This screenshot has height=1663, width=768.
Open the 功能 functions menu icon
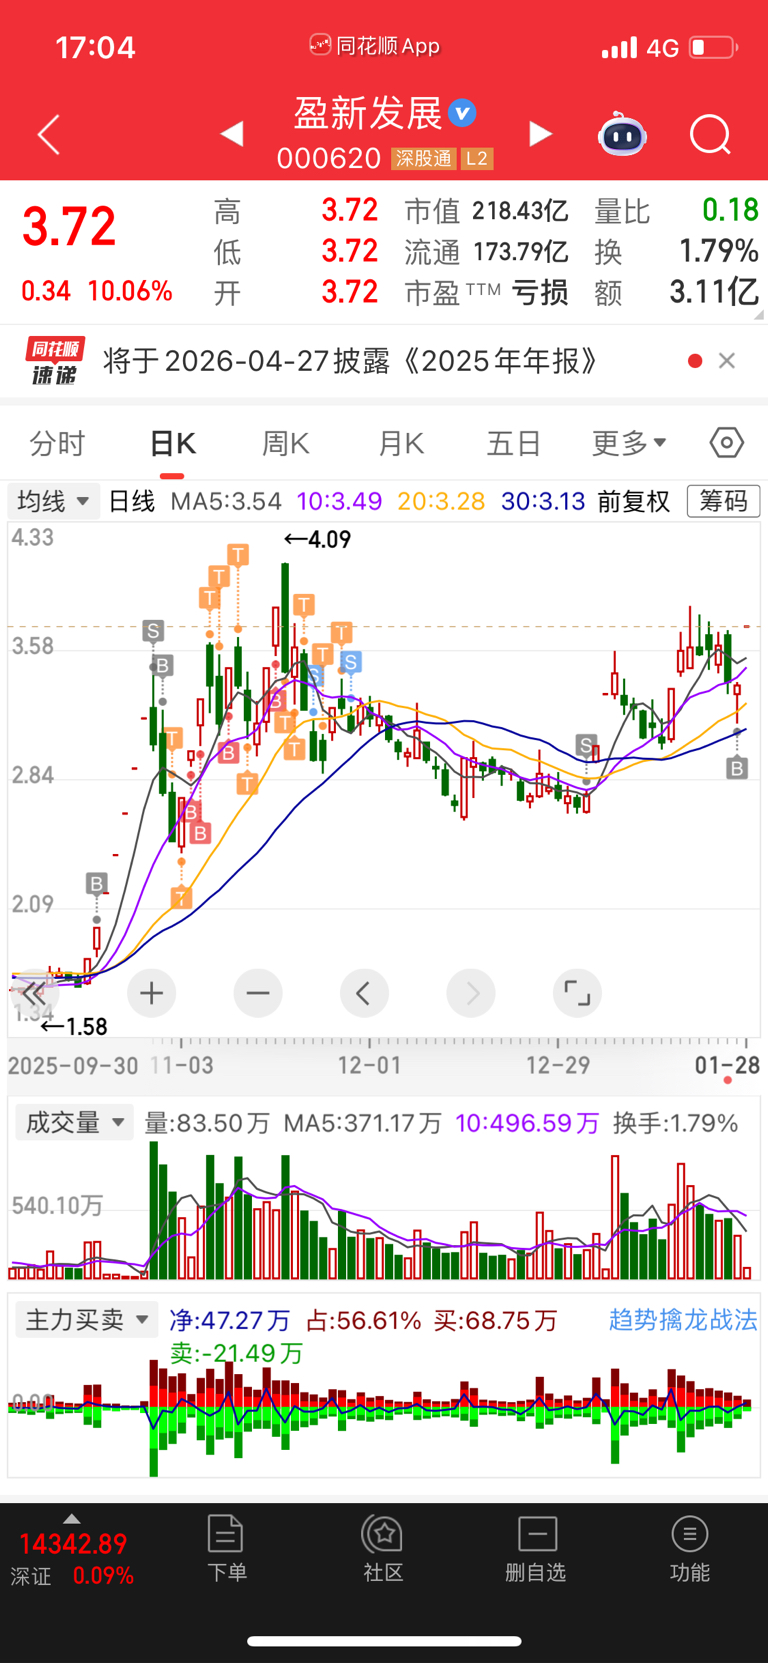(x=690, y=1549)
